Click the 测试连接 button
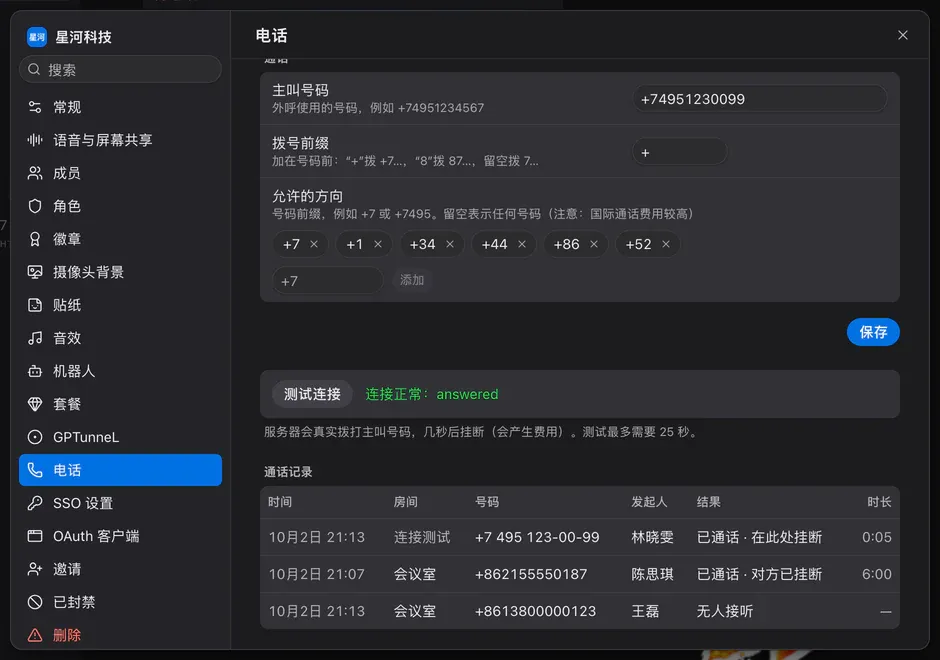The width and height of the screenshot is (940, 660). (312, 394)
